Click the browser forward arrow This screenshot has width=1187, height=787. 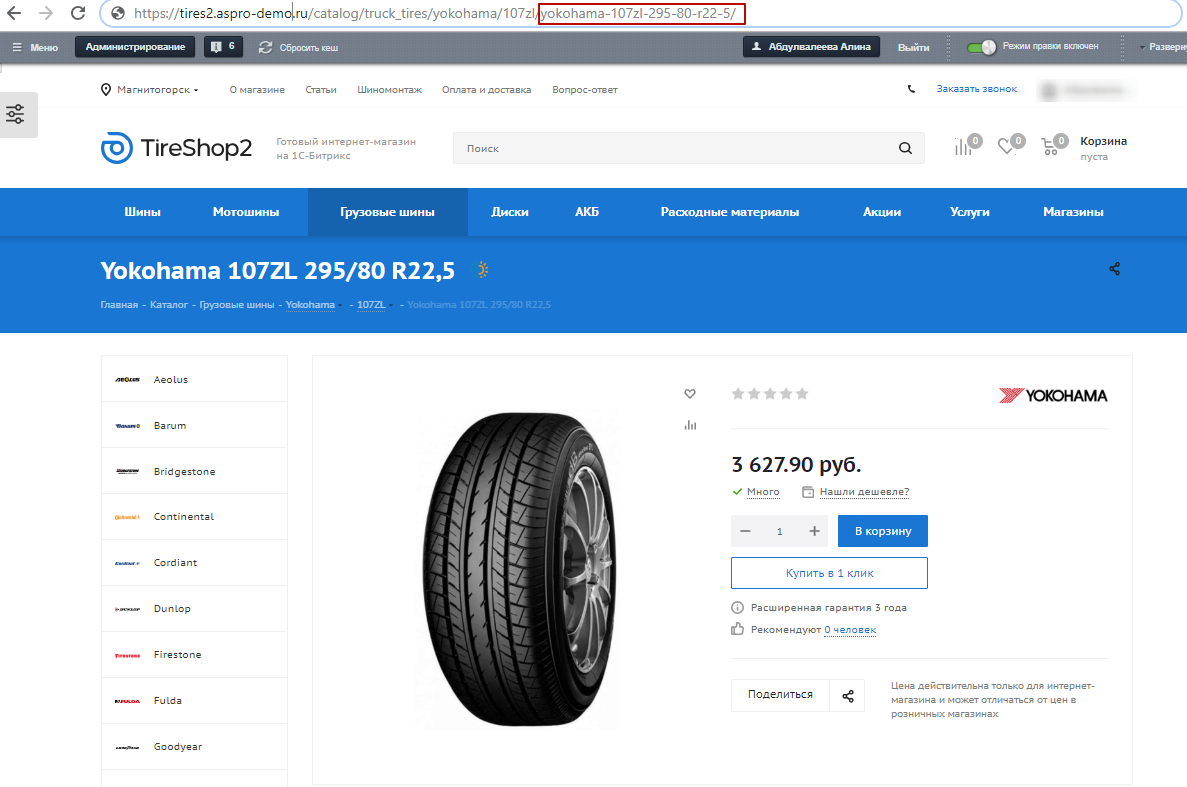click(x=45, y=13)
